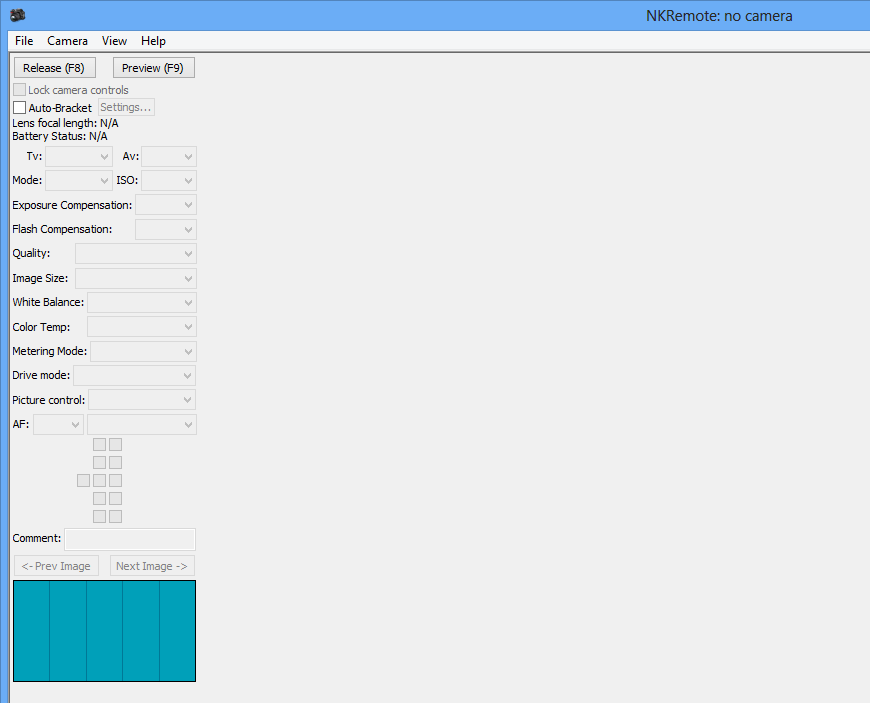Expand the Av dropdown
This screenshot has height=703, width=870.
pyautogui.click(x=169, y=156)
